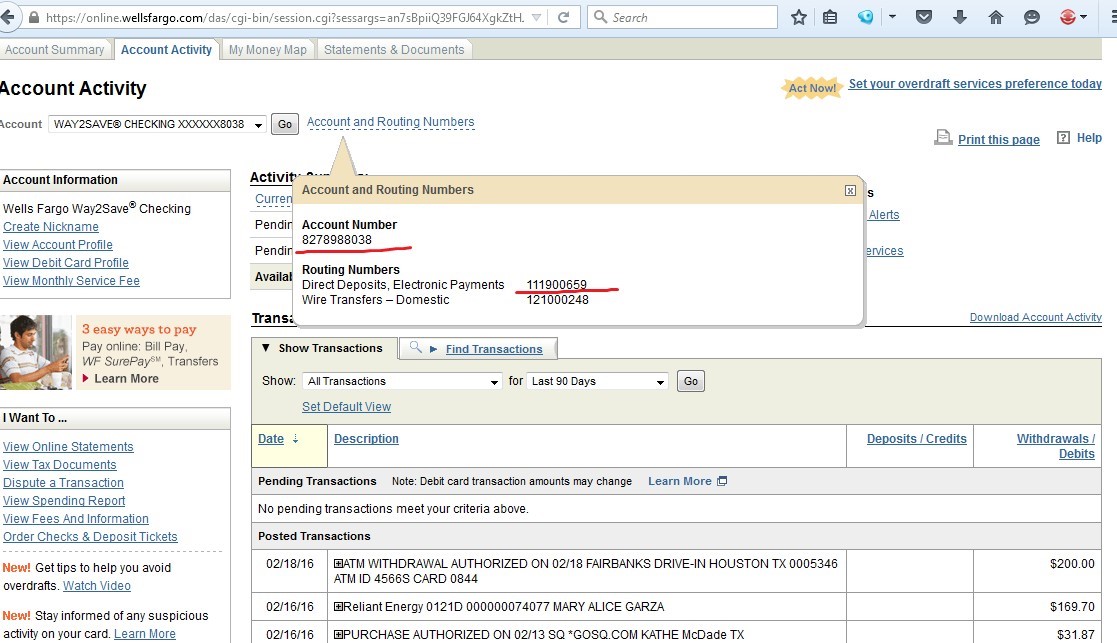
Task: Click the printer icon beside Print this page
Action: [943, 138]
